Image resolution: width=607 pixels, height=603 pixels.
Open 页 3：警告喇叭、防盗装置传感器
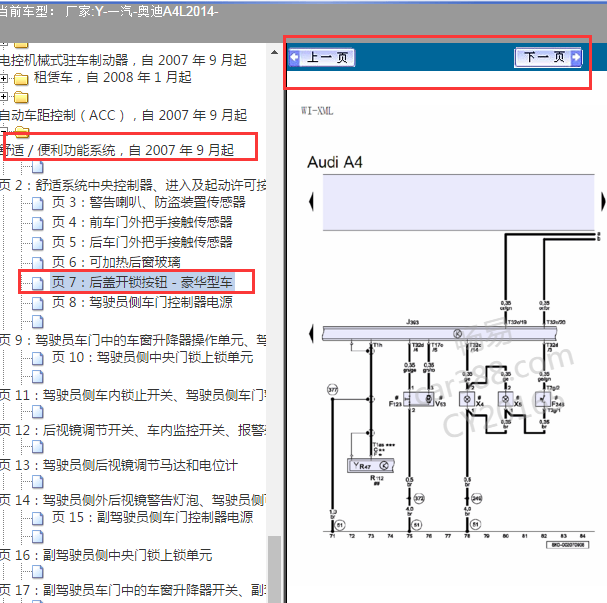click(x=149, y=202)
